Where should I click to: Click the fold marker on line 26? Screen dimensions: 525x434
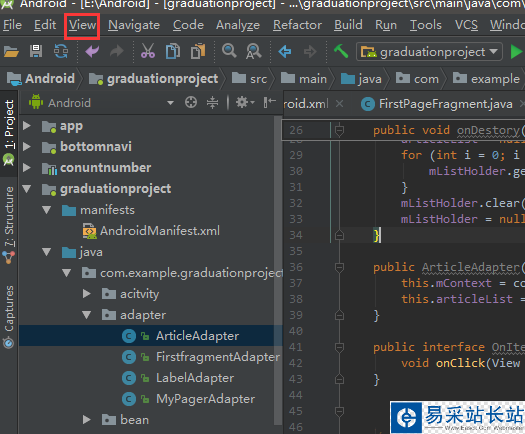tap(339, 130)
